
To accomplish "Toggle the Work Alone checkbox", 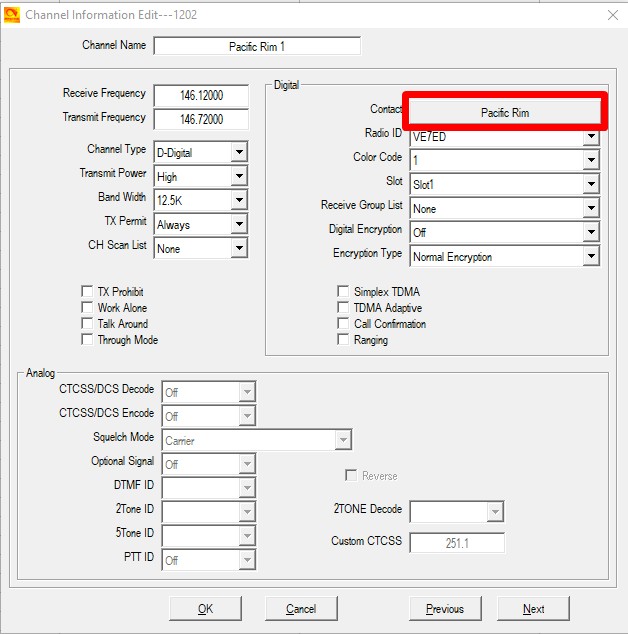I will [88, 308].
